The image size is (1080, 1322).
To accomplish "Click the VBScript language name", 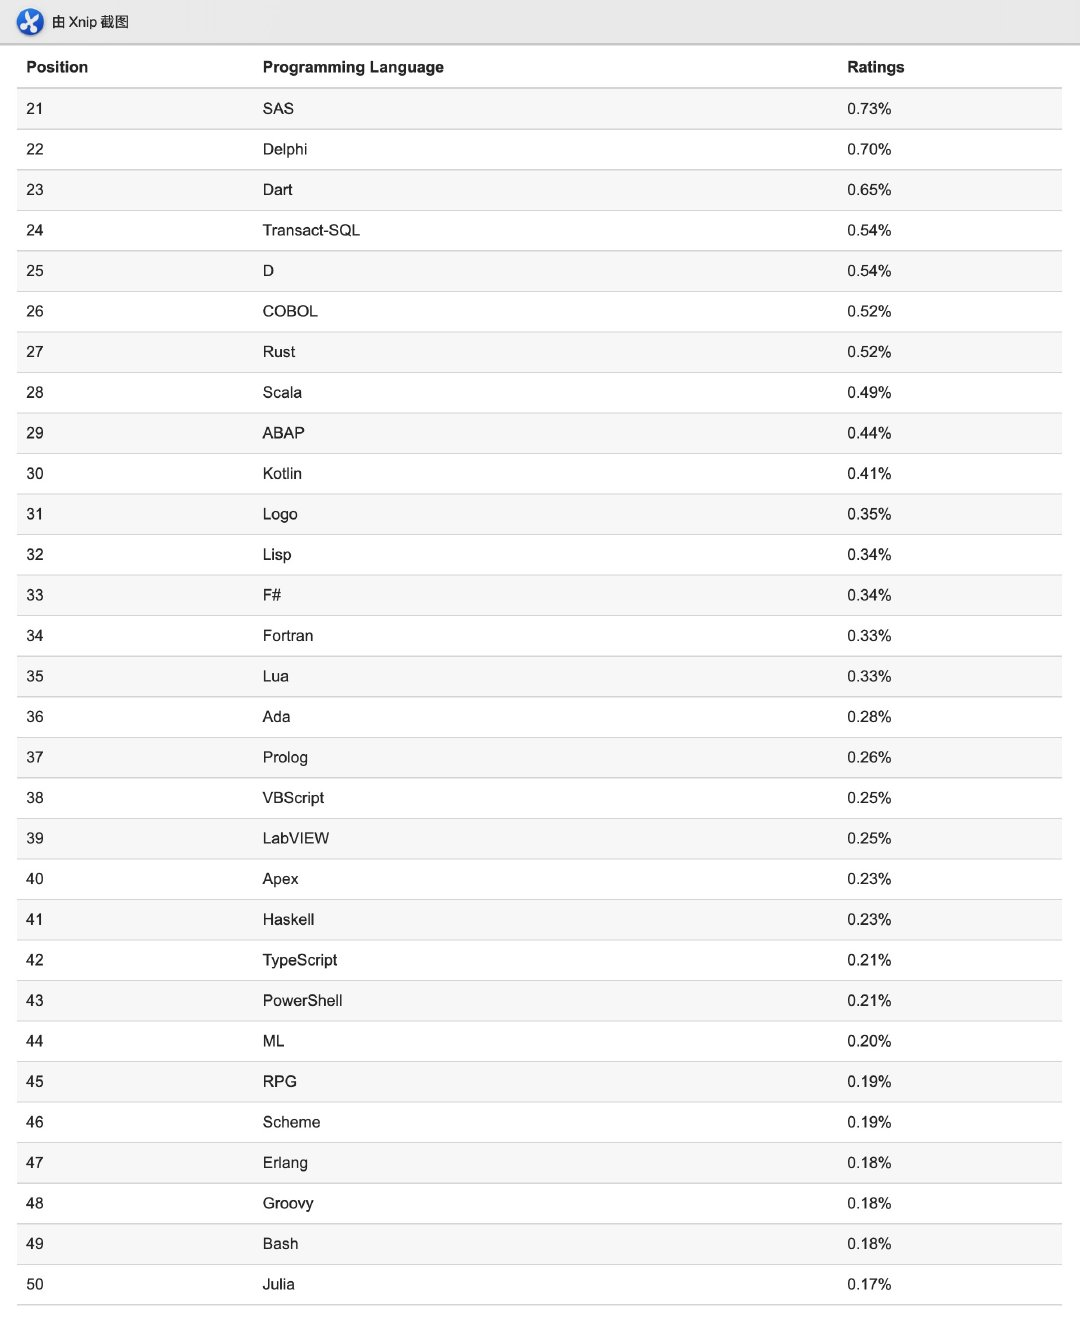I will (x=293, y=798).
